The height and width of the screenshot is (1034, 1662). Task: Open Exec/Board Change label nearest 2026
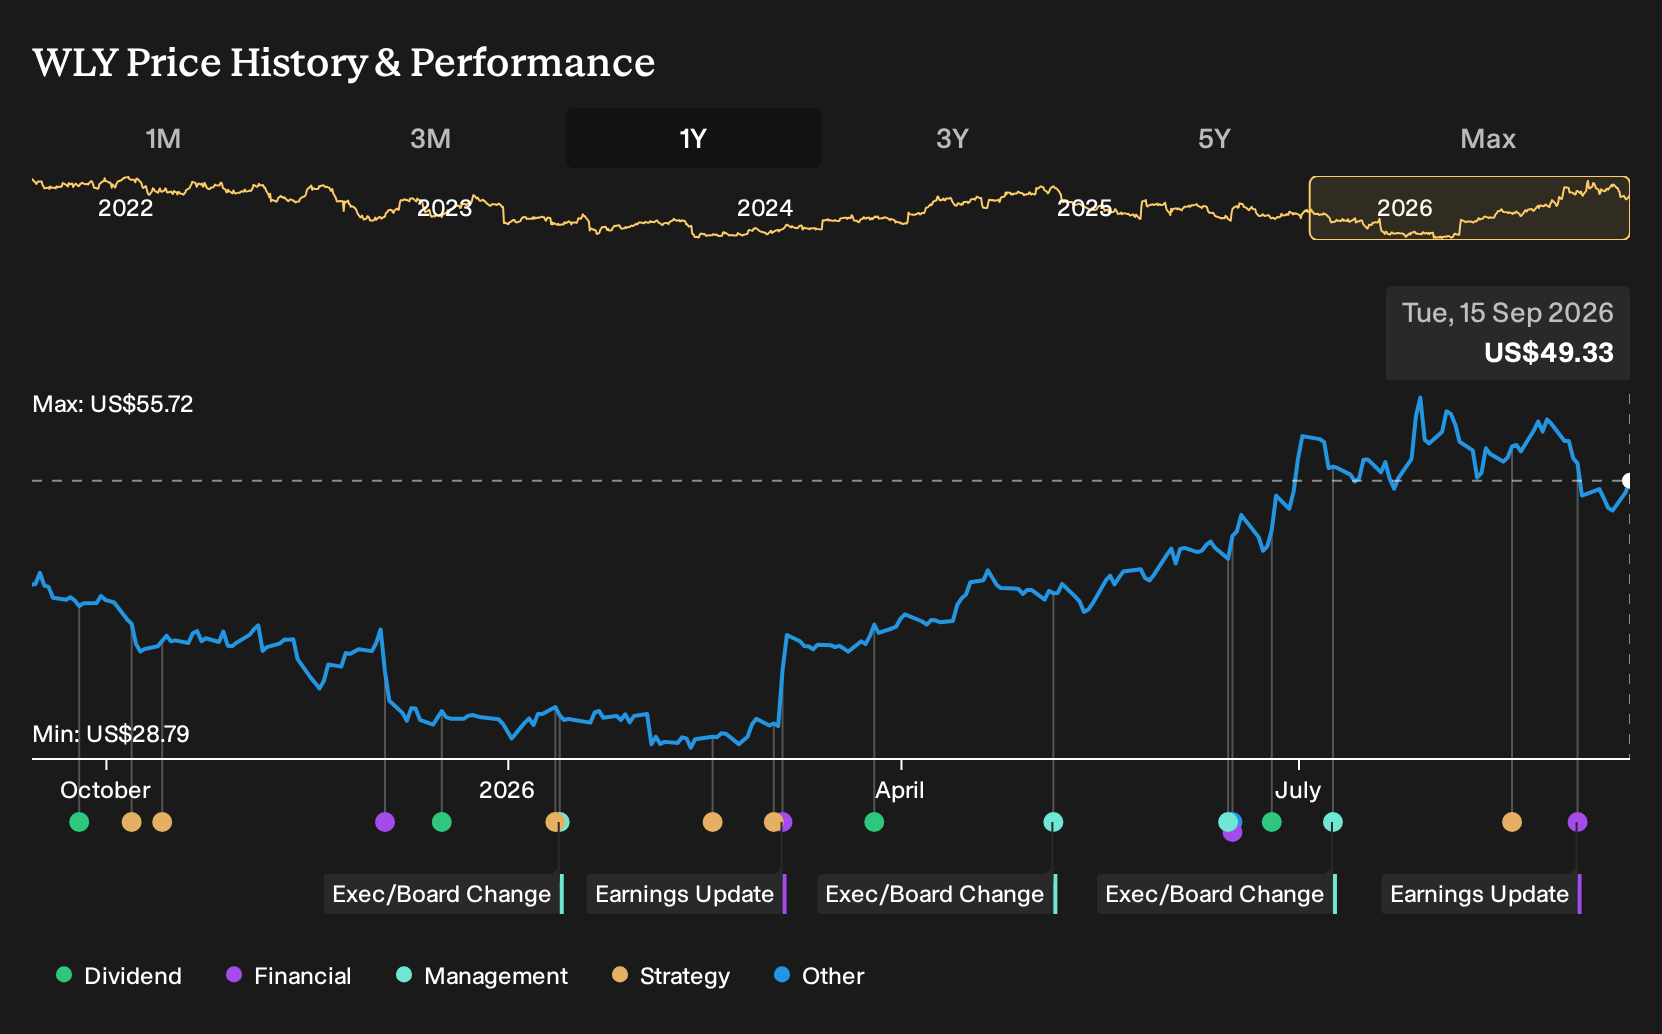[x=444, y=894]
